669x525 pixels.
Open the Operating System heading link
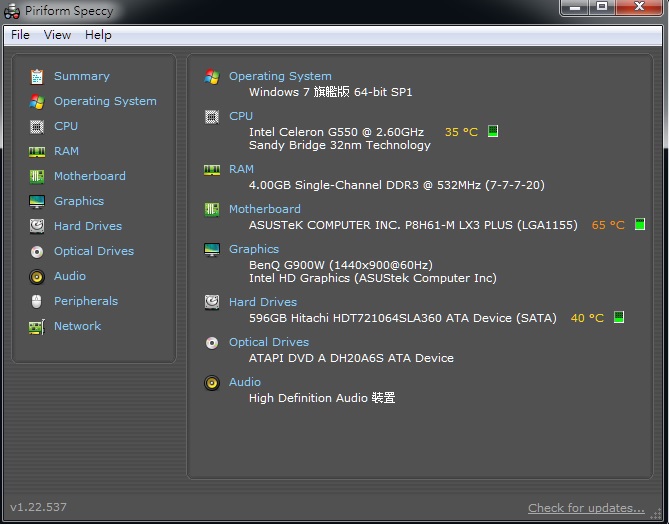click(x=280, y=76)
